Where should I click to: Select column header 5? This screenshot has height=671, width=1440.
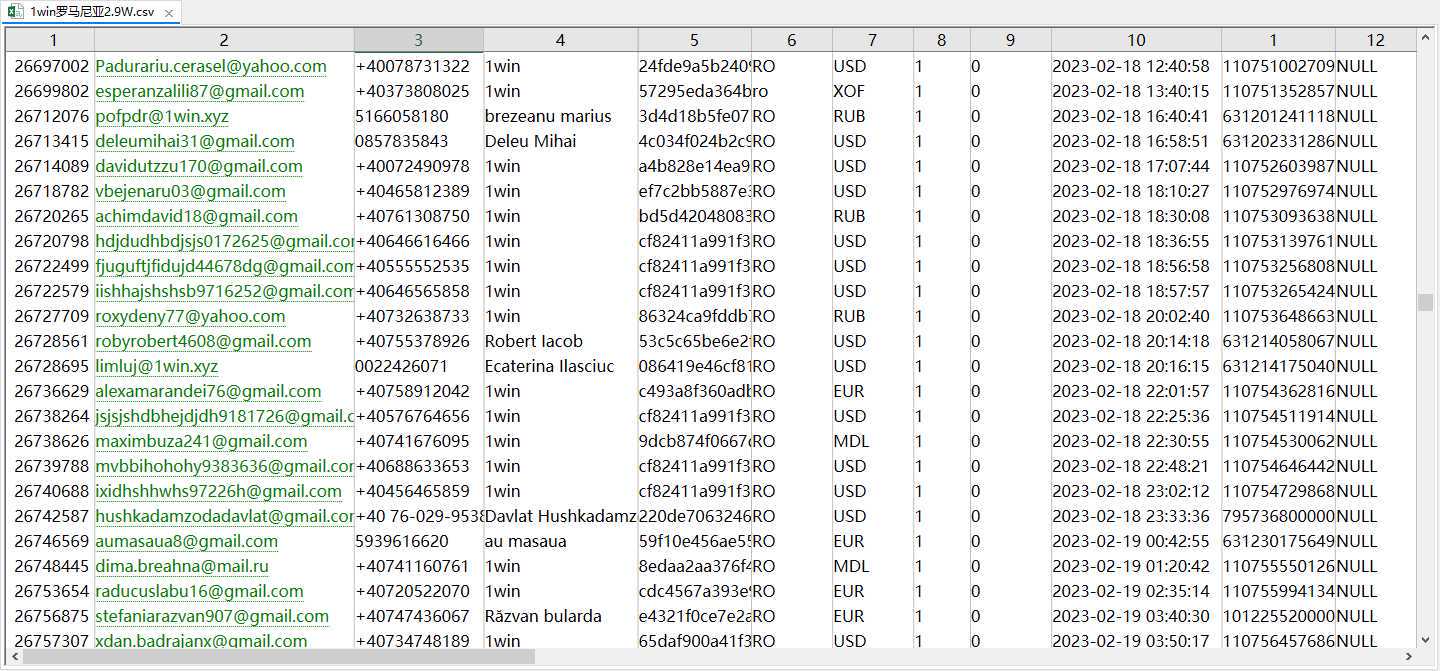click(x=694, y=40)
